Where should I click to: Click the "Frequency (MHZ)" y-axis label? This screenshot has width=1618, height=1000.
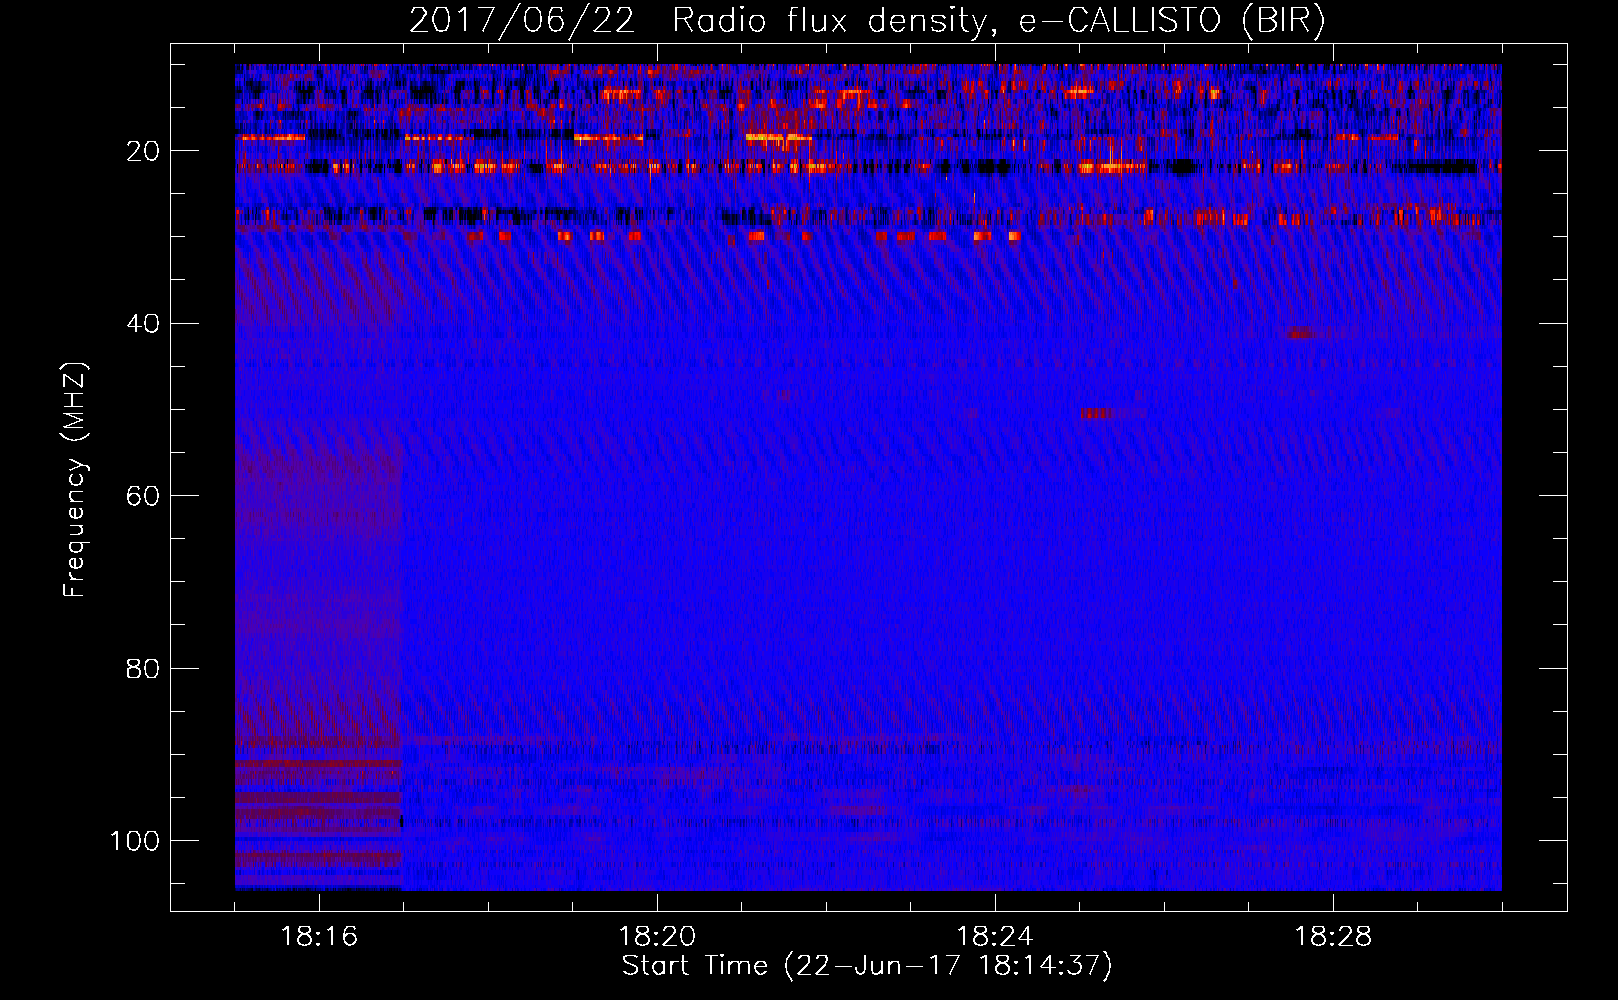pyautogui.click(x=75, y=479)
